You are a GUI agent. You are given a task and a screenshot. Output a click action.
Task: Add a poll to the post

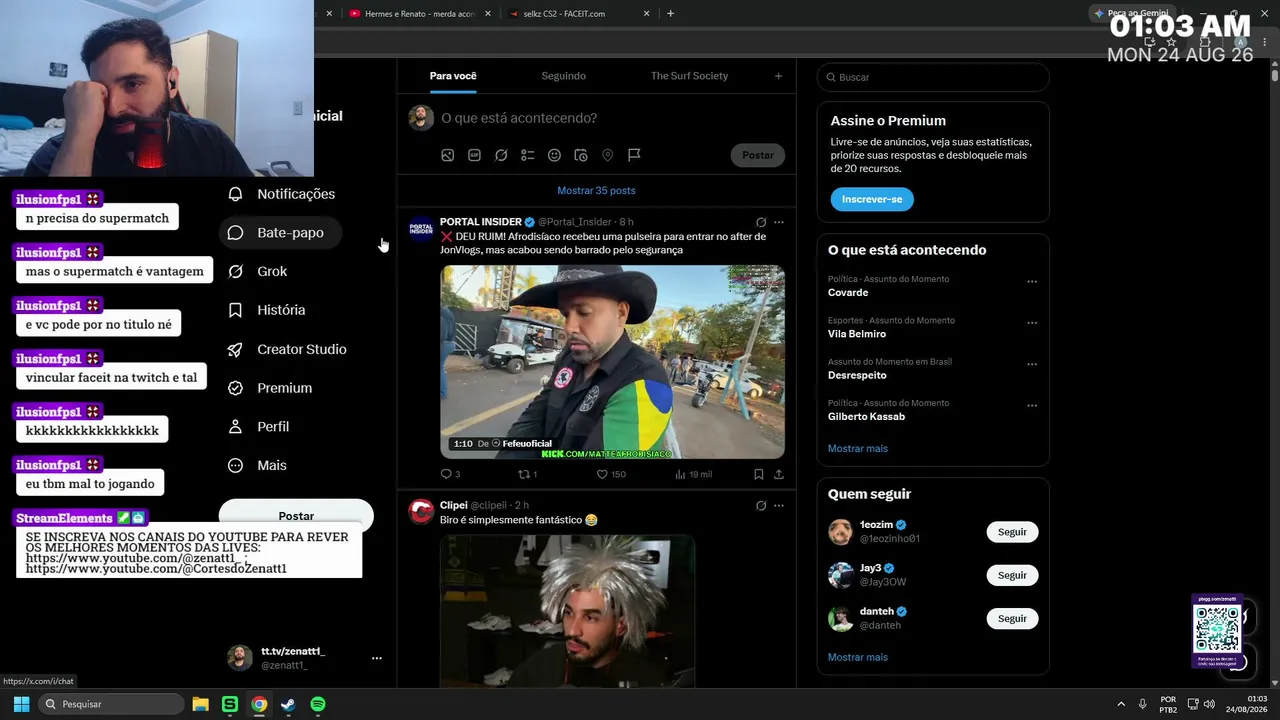pyautogui.click(x=528, y=155)
